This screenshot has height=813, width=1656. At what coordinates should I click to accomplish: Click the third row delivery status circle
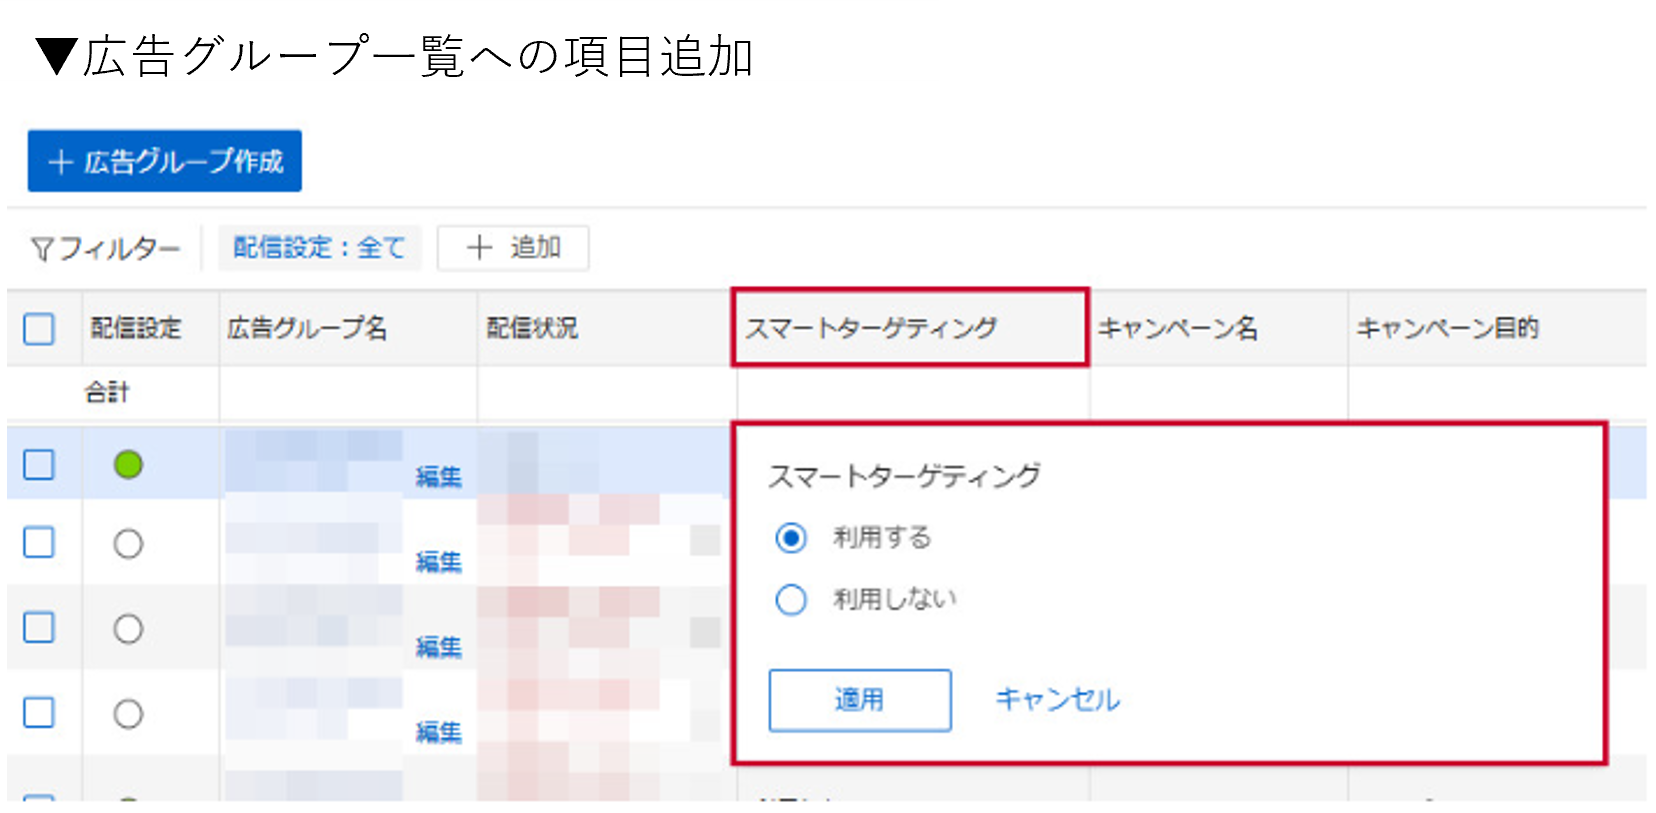[128, 629]
